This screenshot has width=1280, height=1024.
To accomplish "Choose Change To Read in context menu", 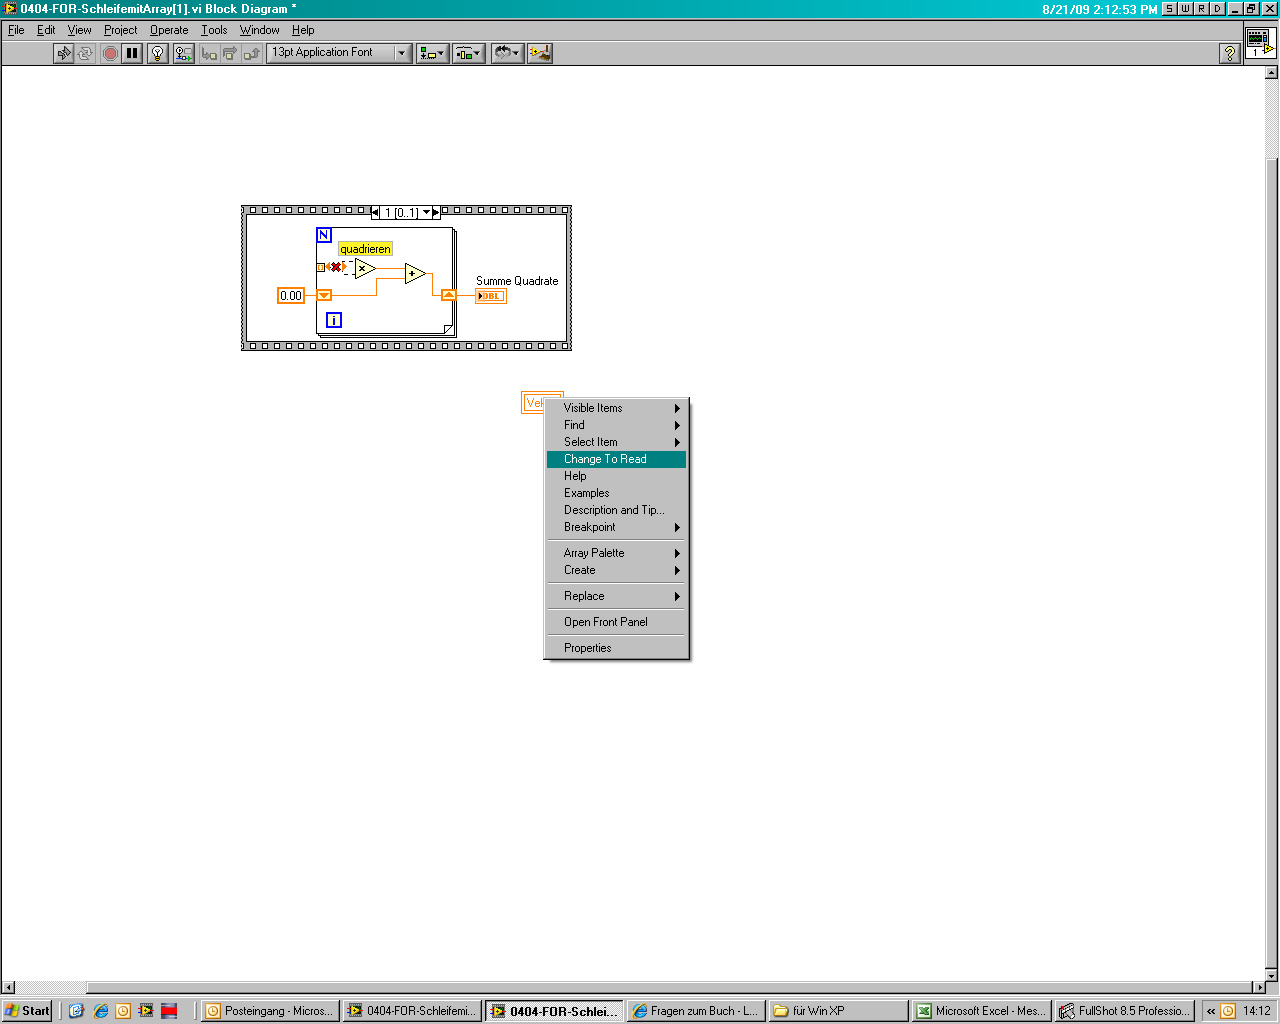I will (x=616, y=459).
